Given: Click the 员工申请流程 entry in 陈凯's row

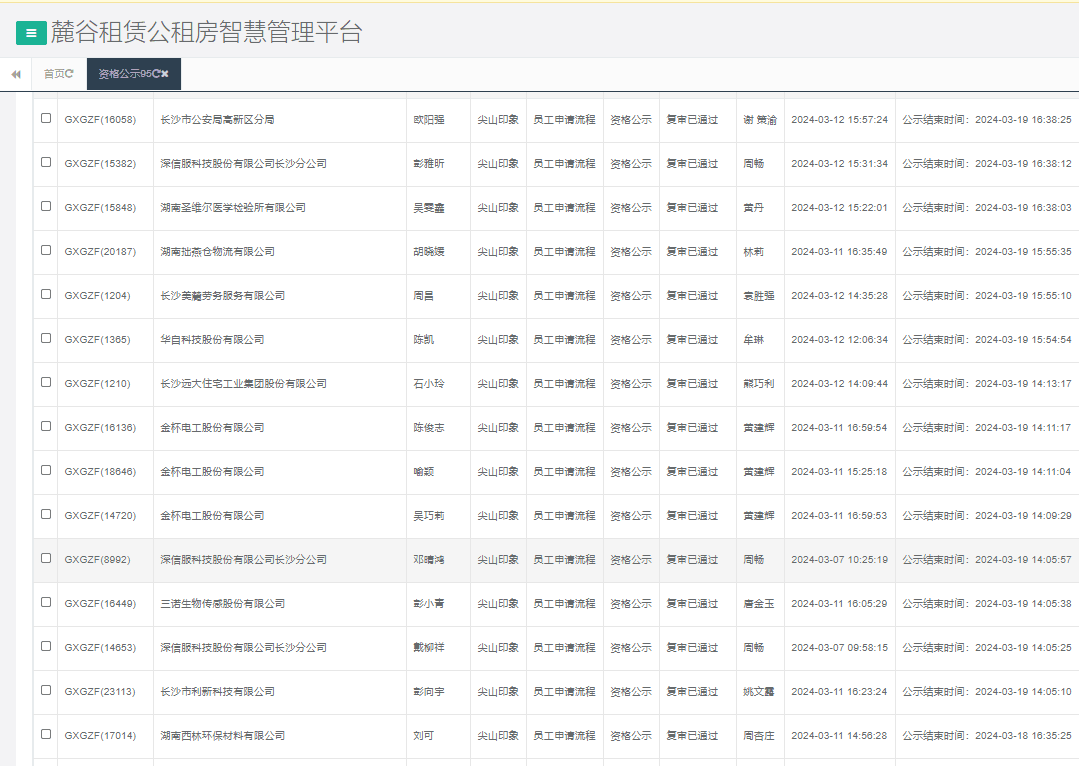Looking at the screenshot, I should pyautogui.click(x=565, y=339).
